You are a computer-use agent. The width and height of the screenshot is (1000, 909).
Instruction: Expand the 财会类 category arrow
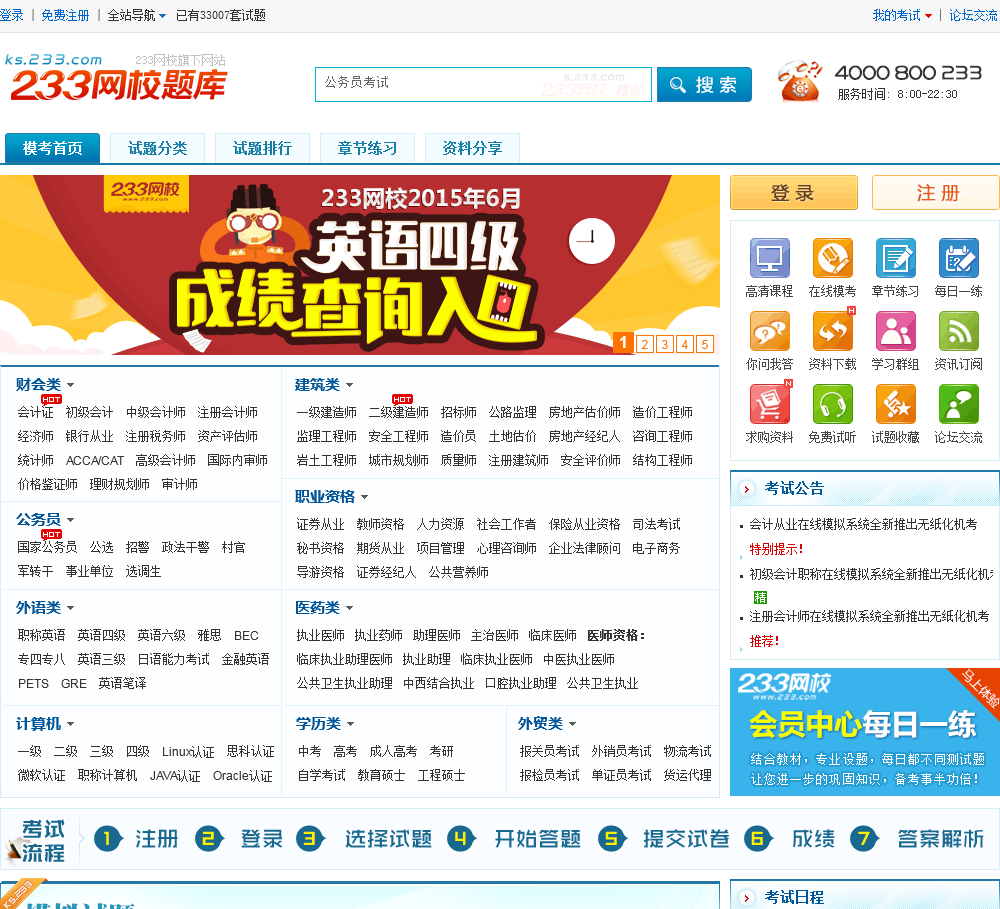[x=70, y=385]
